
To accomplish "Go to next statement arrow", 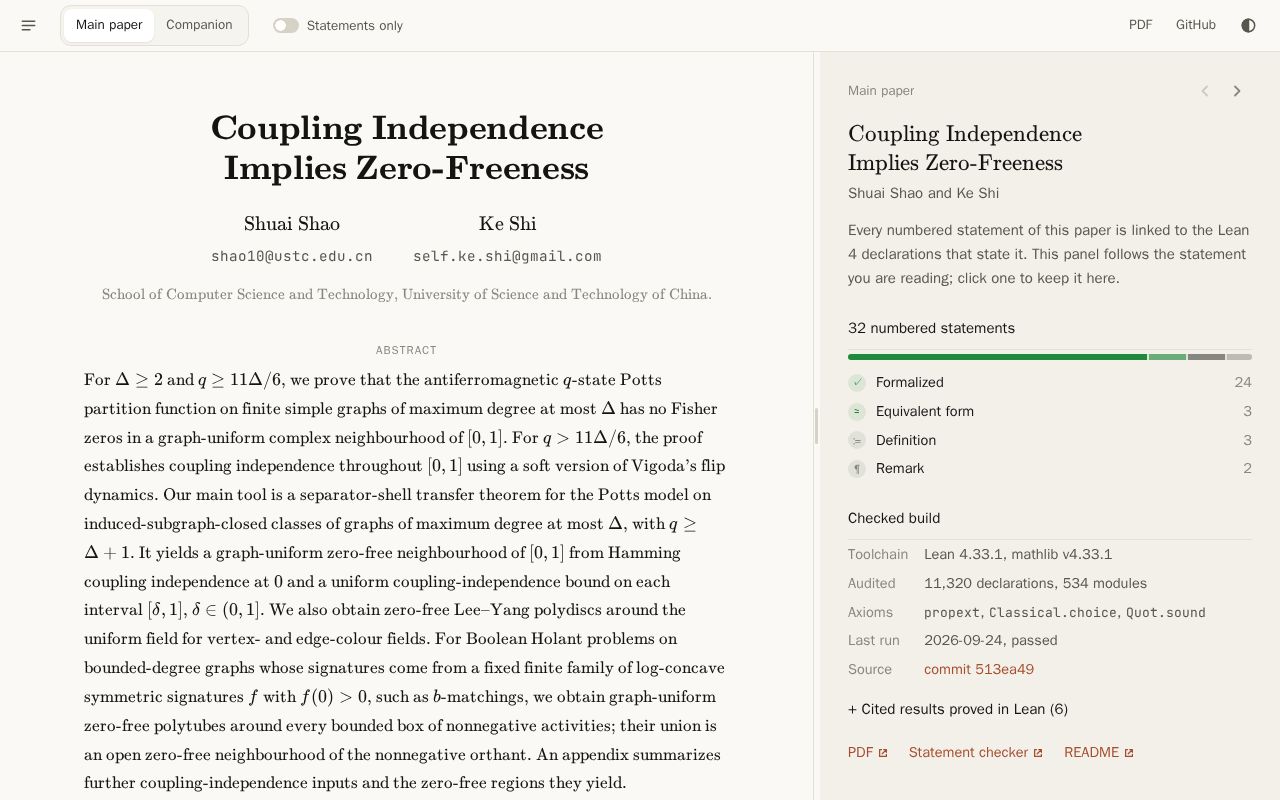I will [1237, 91].
